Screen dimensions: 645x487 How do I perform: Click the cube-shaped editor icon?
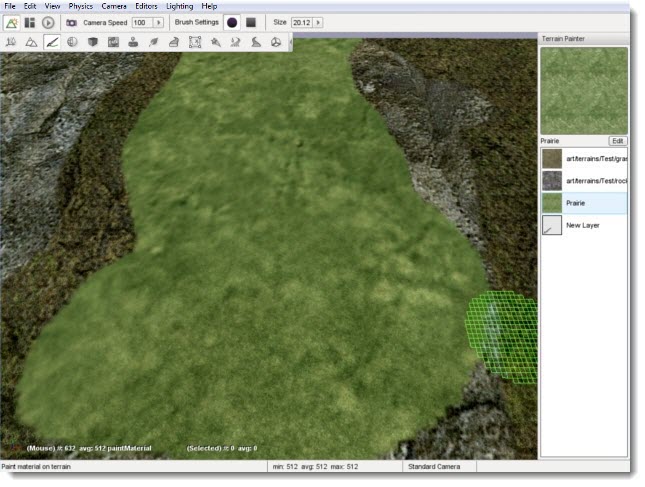click(x=92, y=42)
